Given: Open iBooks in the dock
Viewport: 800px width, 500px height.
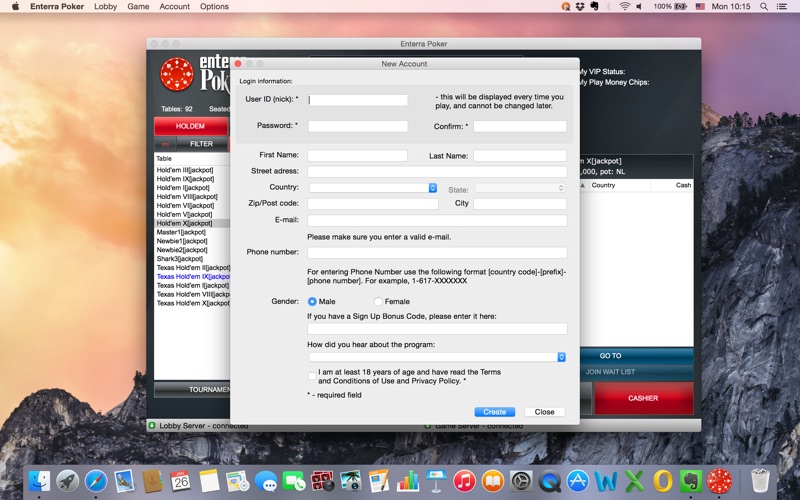Looking at the screenshot, I should point(493,481).
